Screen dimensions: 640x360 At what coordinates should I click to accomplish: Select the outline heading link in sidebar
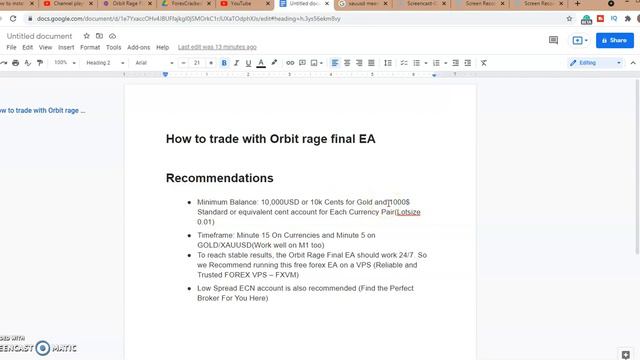pos(43,111)
